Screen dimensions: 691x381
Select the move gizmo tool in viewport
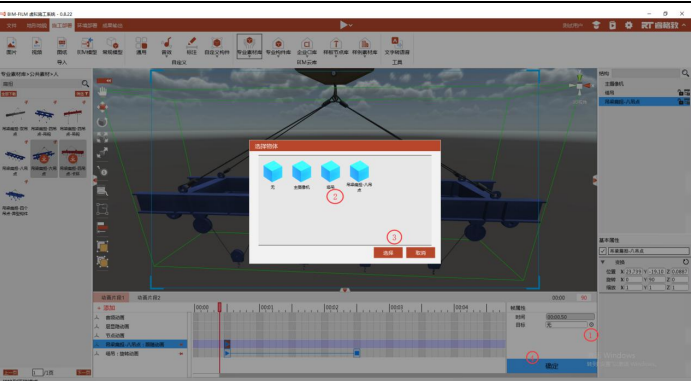[102, 107]
